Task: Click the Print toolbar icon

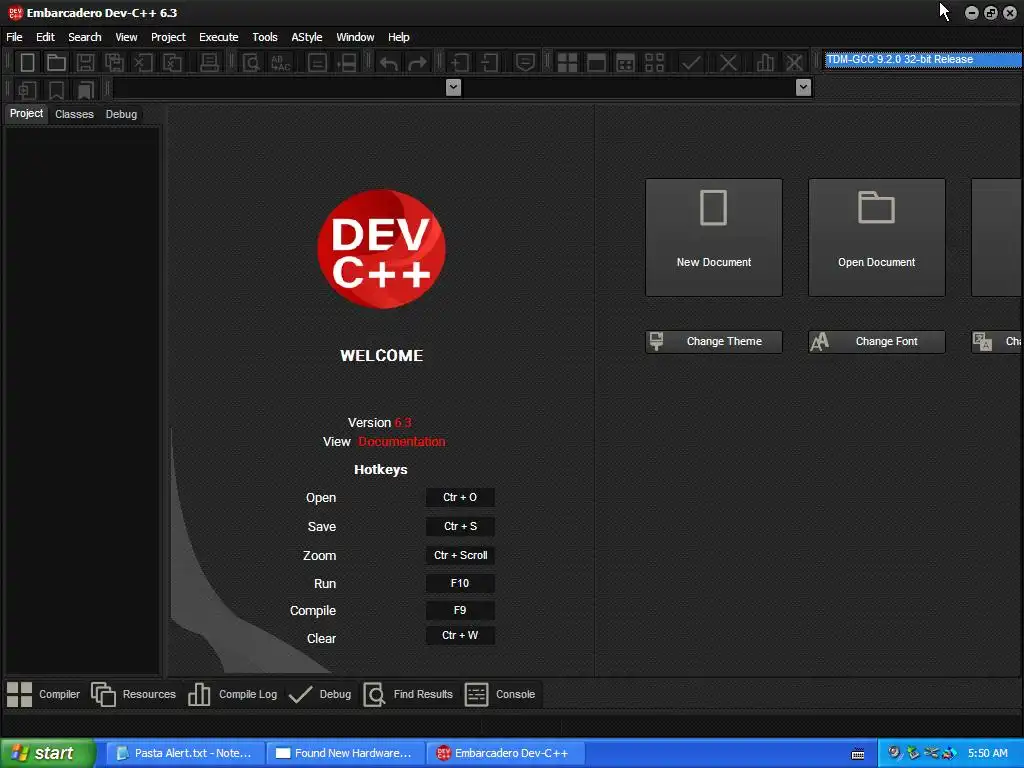Action: tap(209, 63)
